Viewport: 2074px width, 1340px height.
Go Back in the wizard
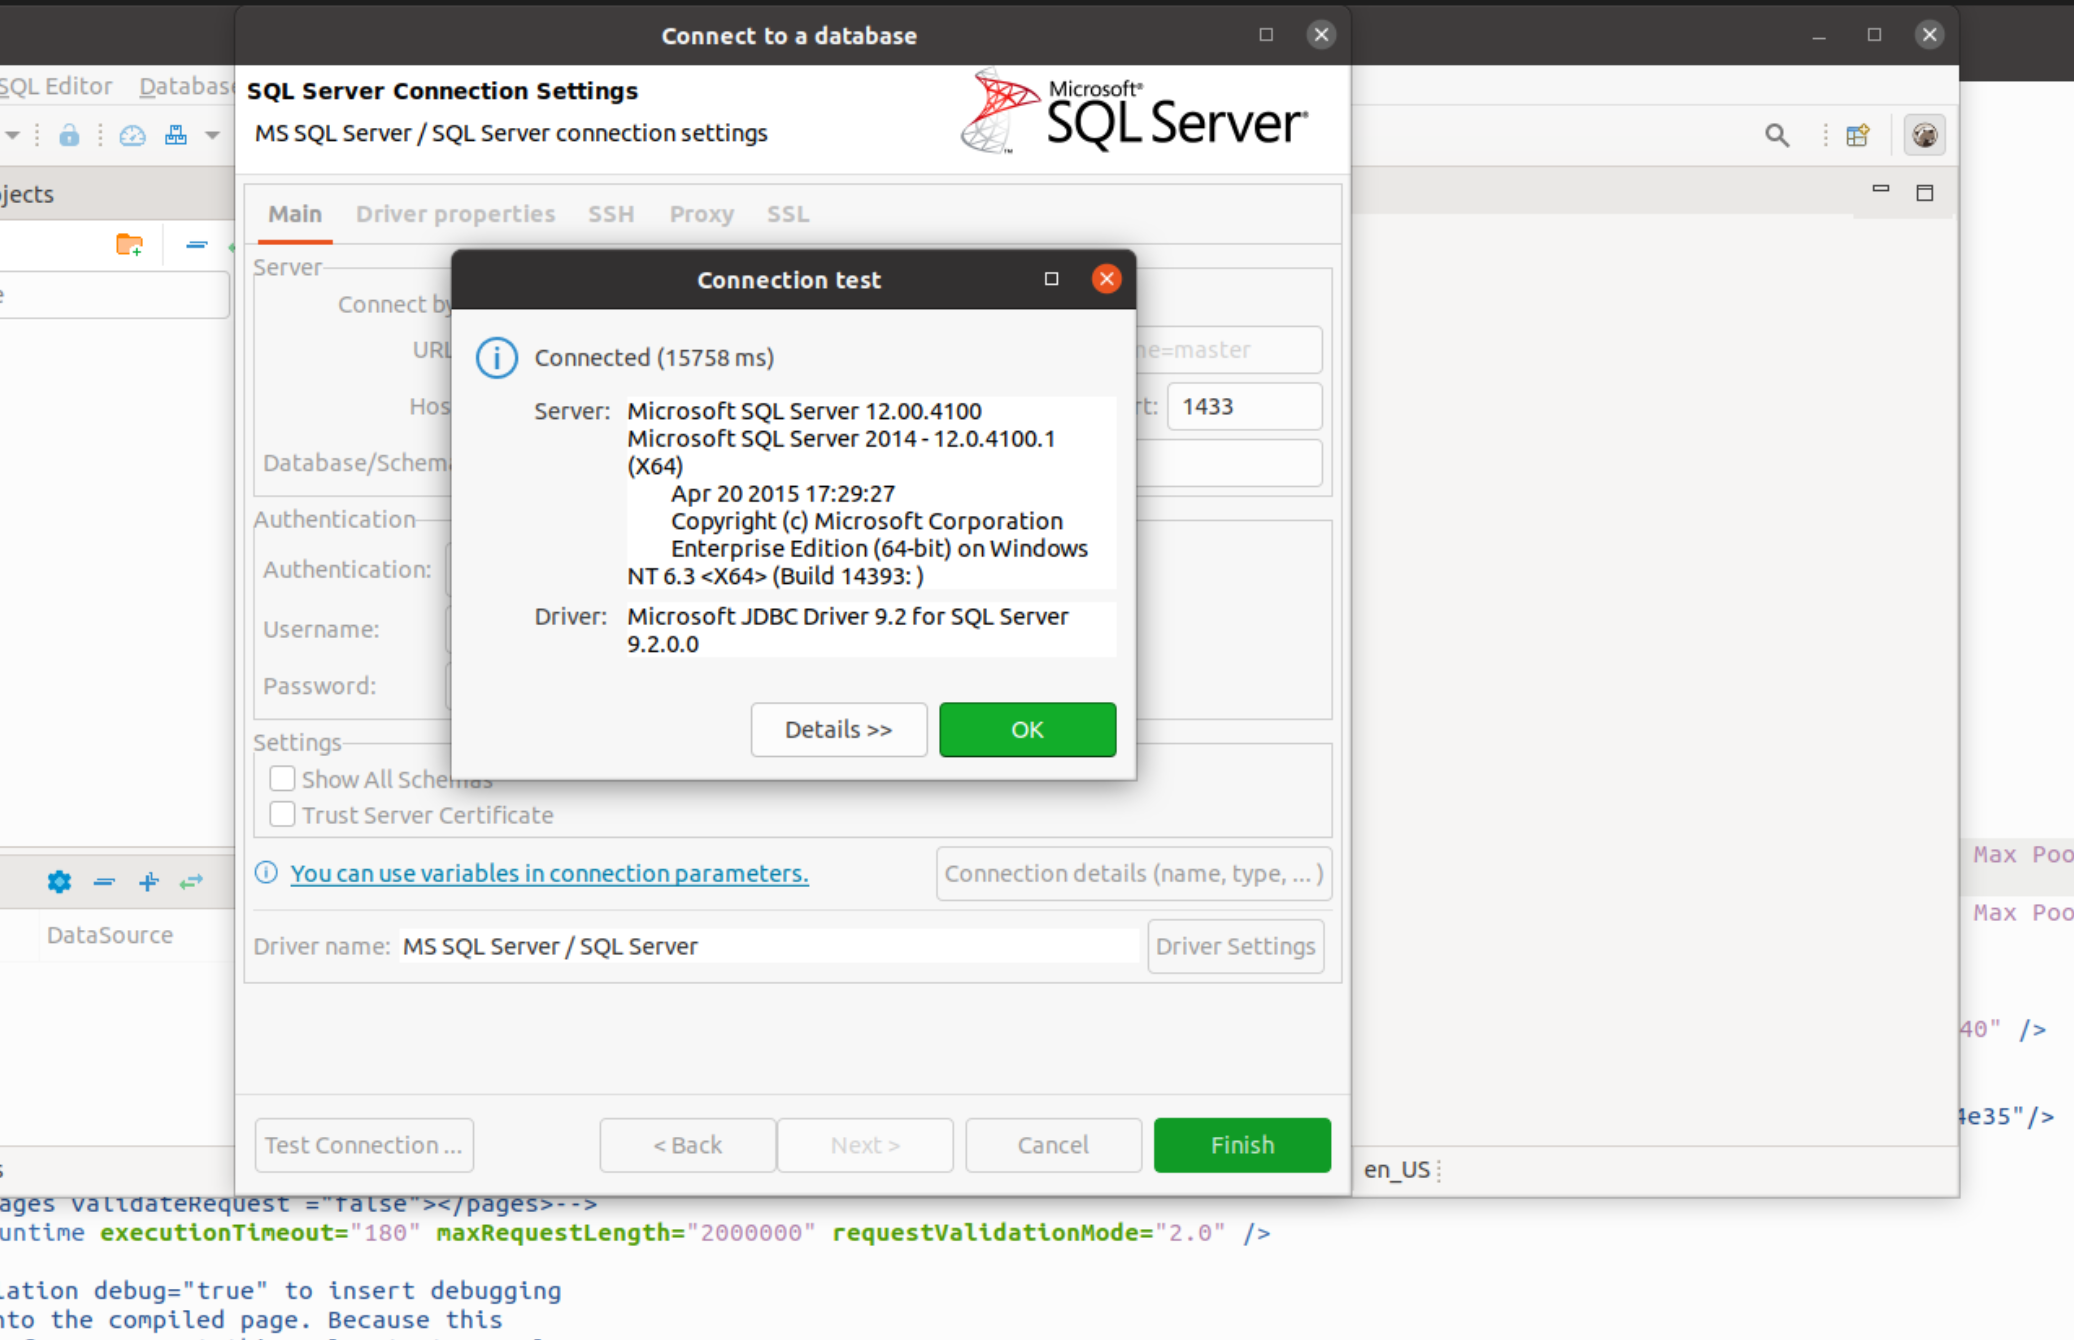click(x=687, y=1145)
